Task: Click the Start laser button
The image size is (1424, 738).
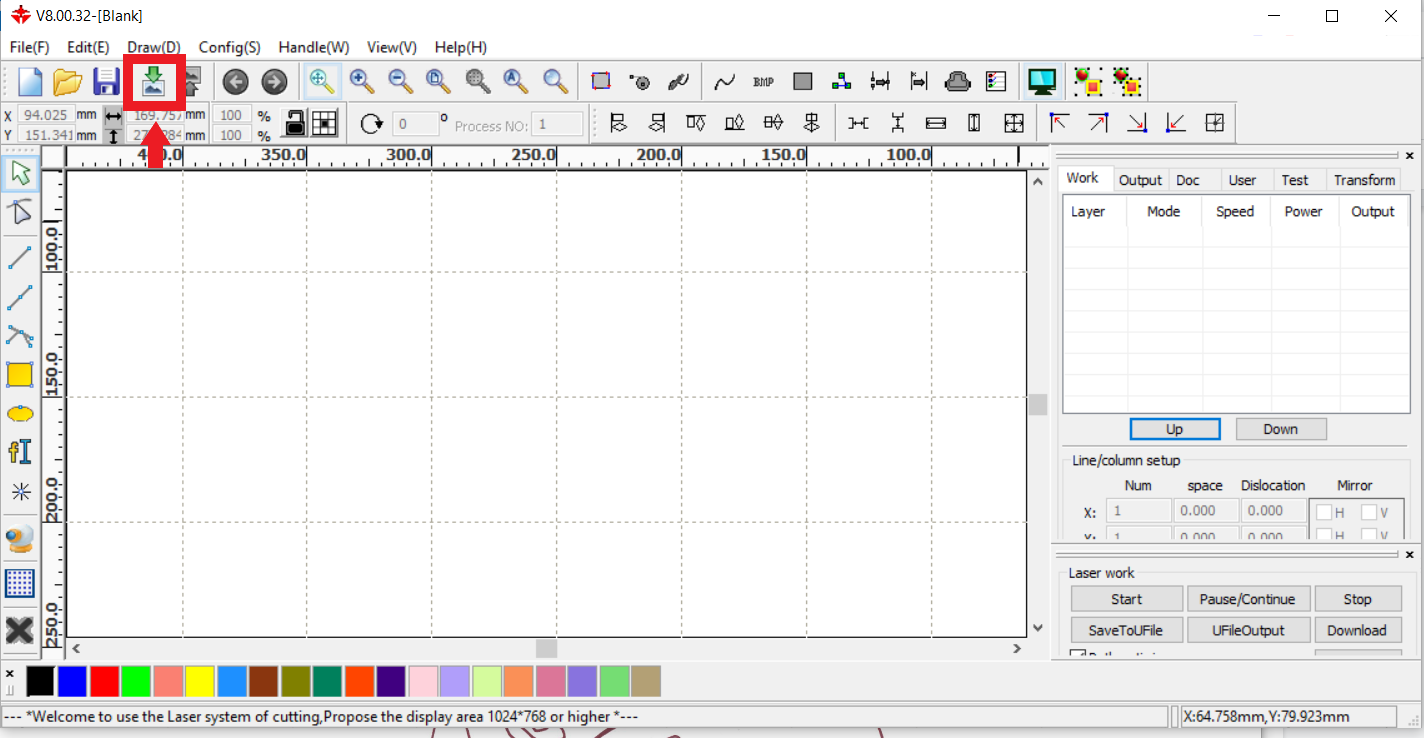Action: (1127, 599)
